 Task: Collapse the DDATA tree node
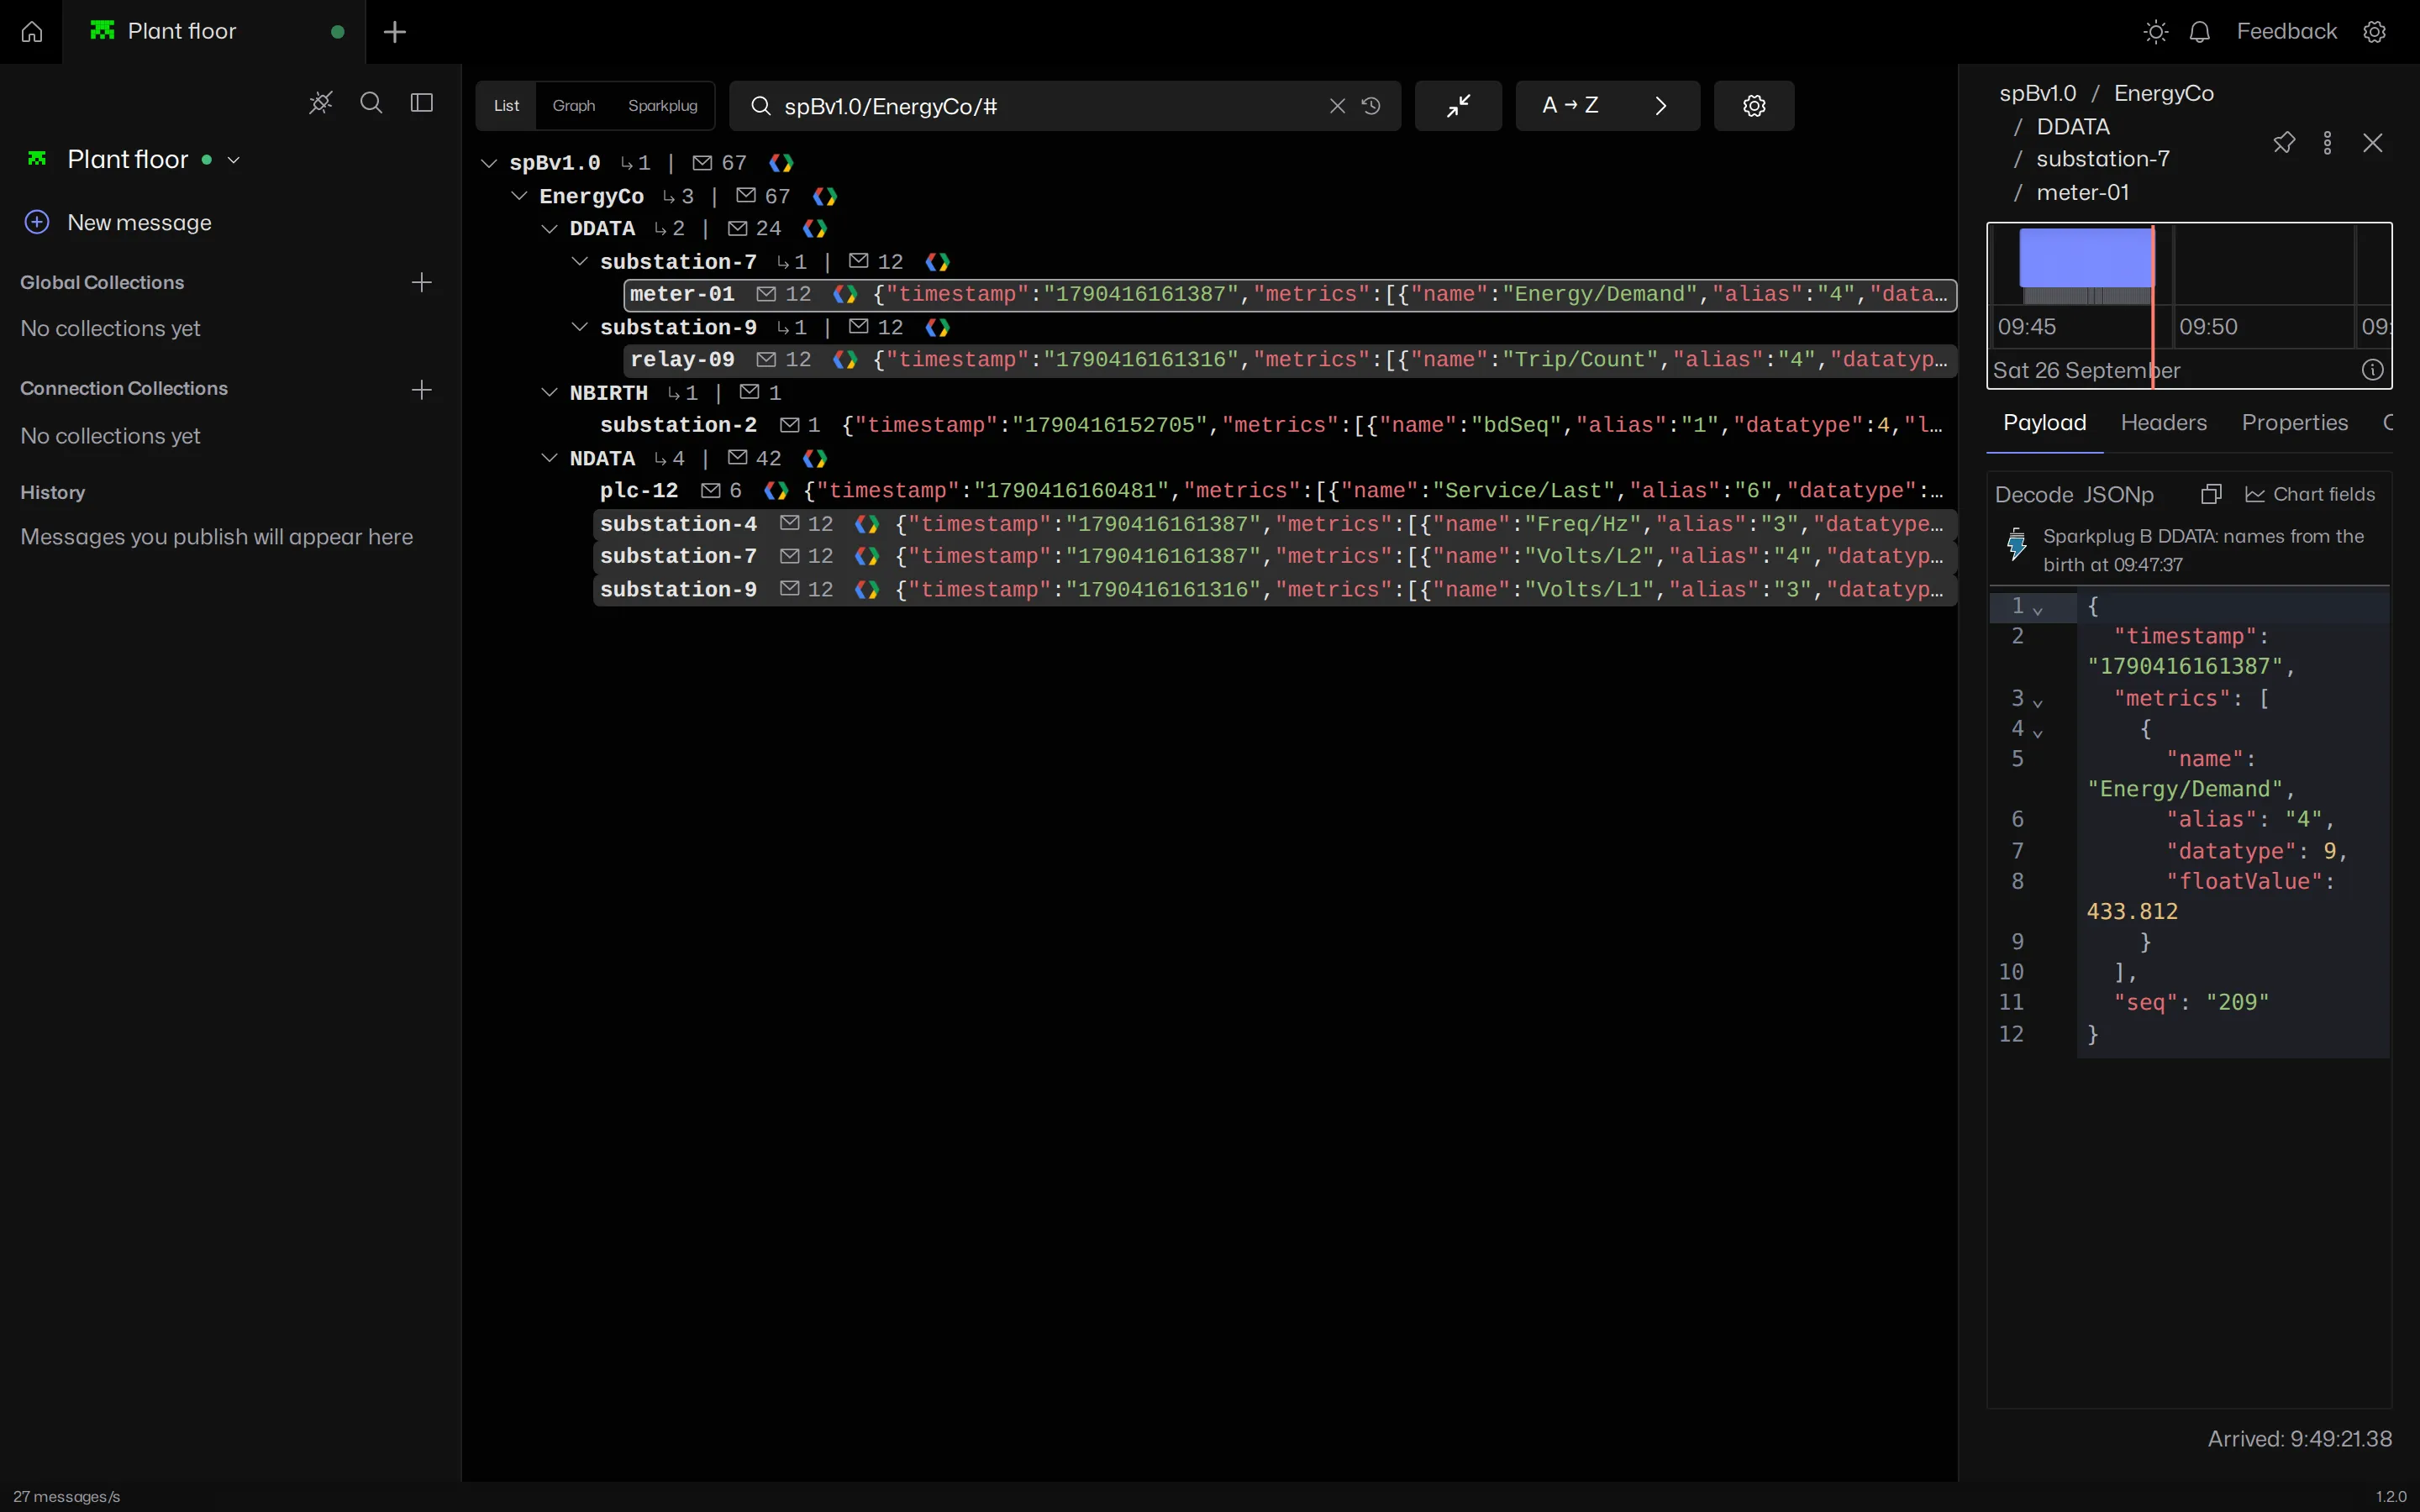[x=549, y=229]
